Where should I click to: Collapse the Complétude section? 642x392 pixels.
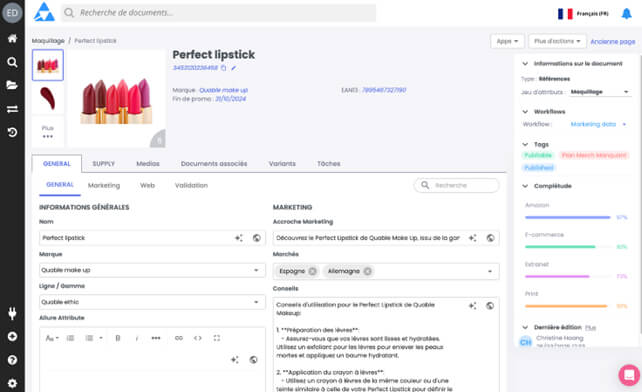[525, 186]
